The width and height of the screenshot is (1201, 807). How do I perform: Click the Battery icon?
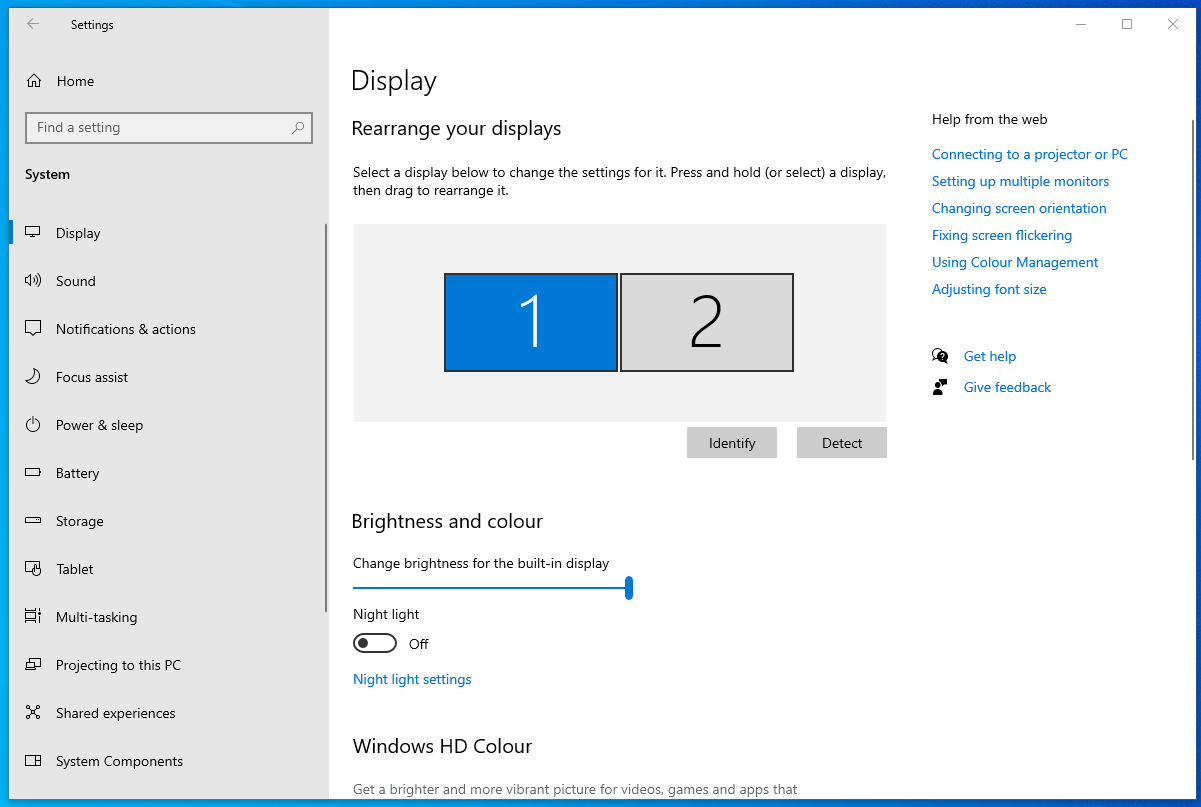[x=33, y=473]
